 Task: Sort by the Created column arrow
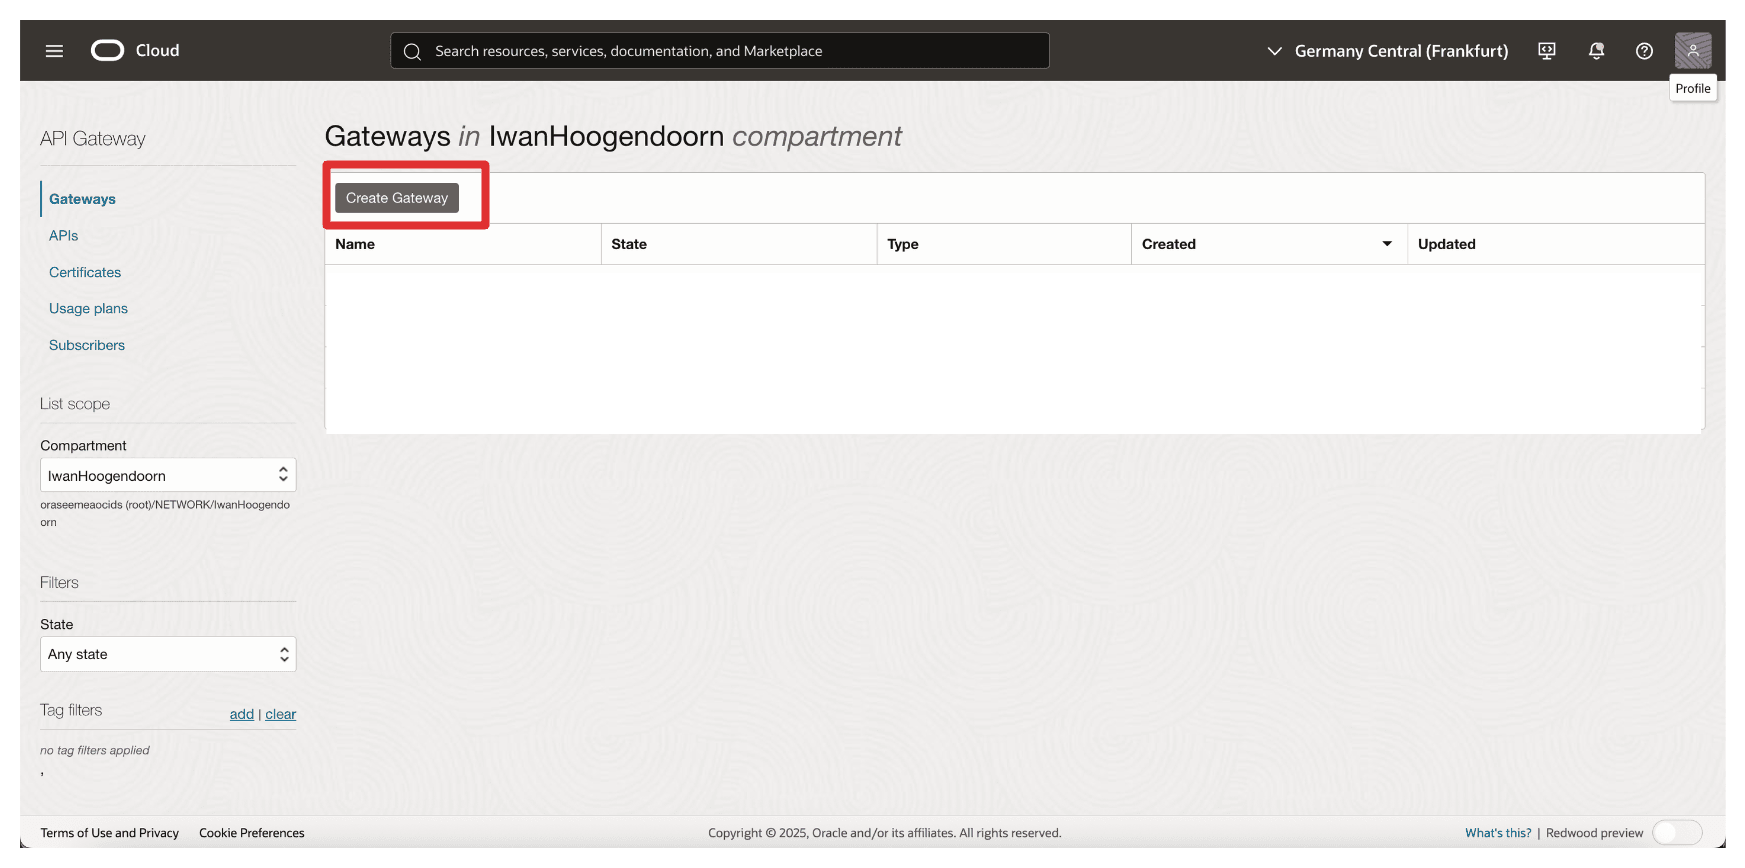pyautogui.click(x=1387, y=244)
